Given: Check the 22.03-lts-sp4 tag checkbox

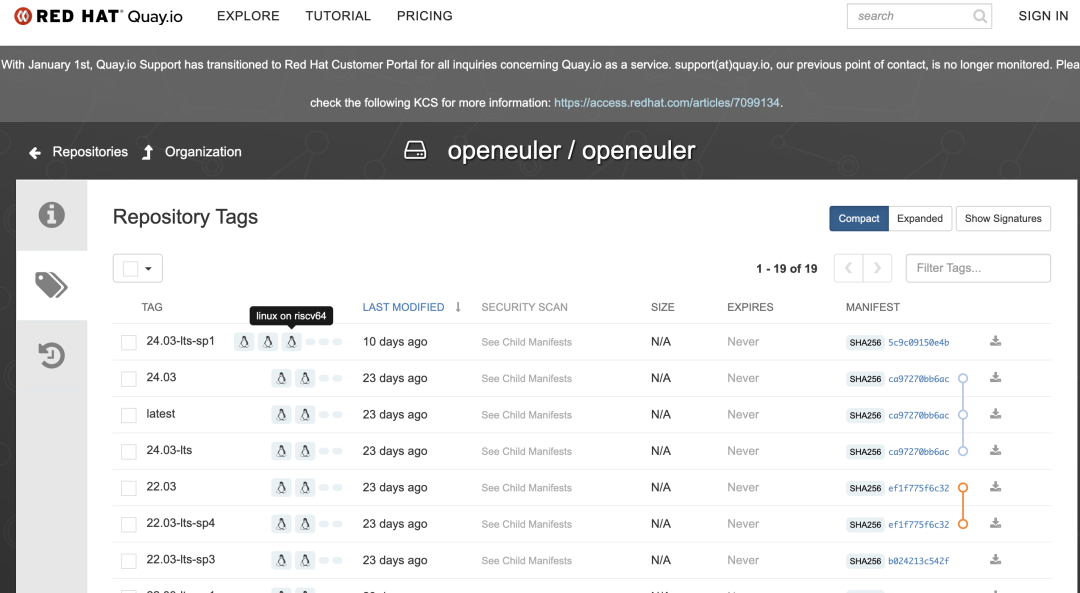Looking at the screenshot, I should coord(129,525).
